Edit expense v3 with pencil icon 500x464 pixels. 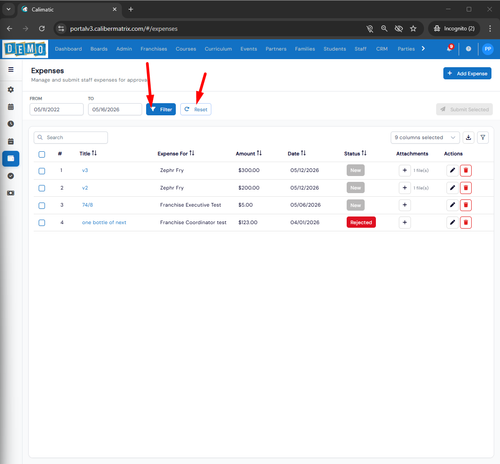coord(452,170)
